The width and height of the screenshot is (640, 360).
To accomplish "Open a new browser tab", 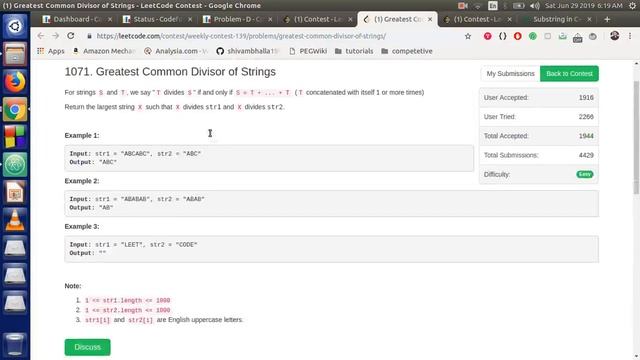I will coord(607,19).
